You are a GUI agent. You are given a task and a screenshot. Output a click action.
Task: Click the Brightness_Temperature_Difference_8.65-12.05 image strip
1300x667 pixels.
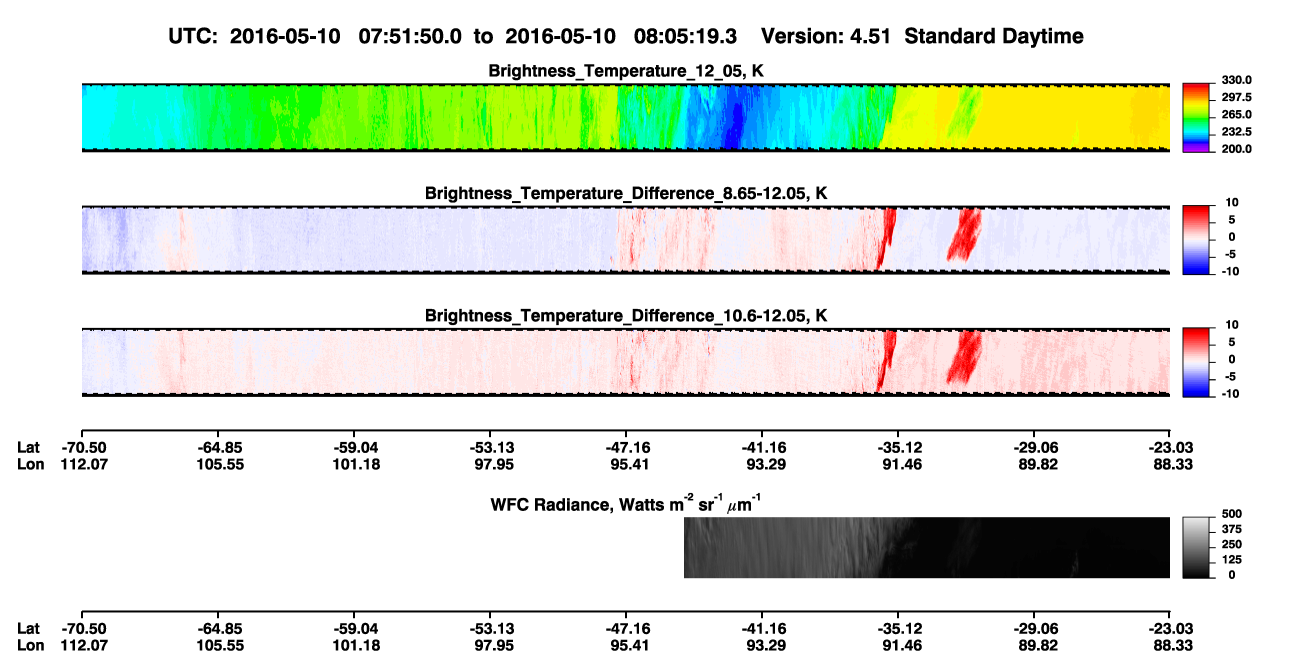[x=625, y=240]
